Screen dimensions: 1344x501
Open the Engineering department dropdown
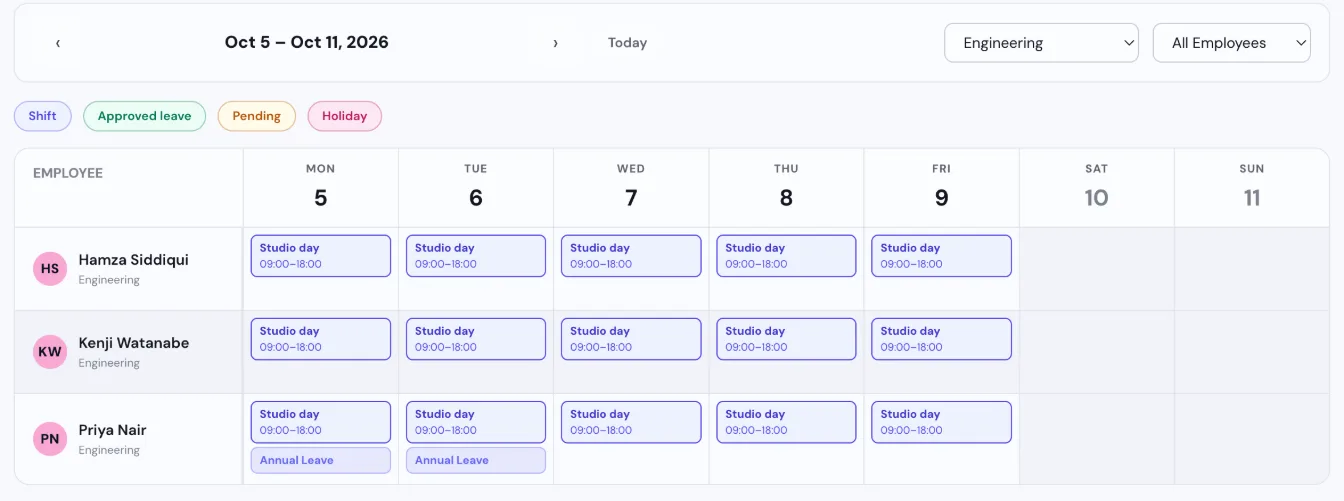click(x=1041, y=43)
